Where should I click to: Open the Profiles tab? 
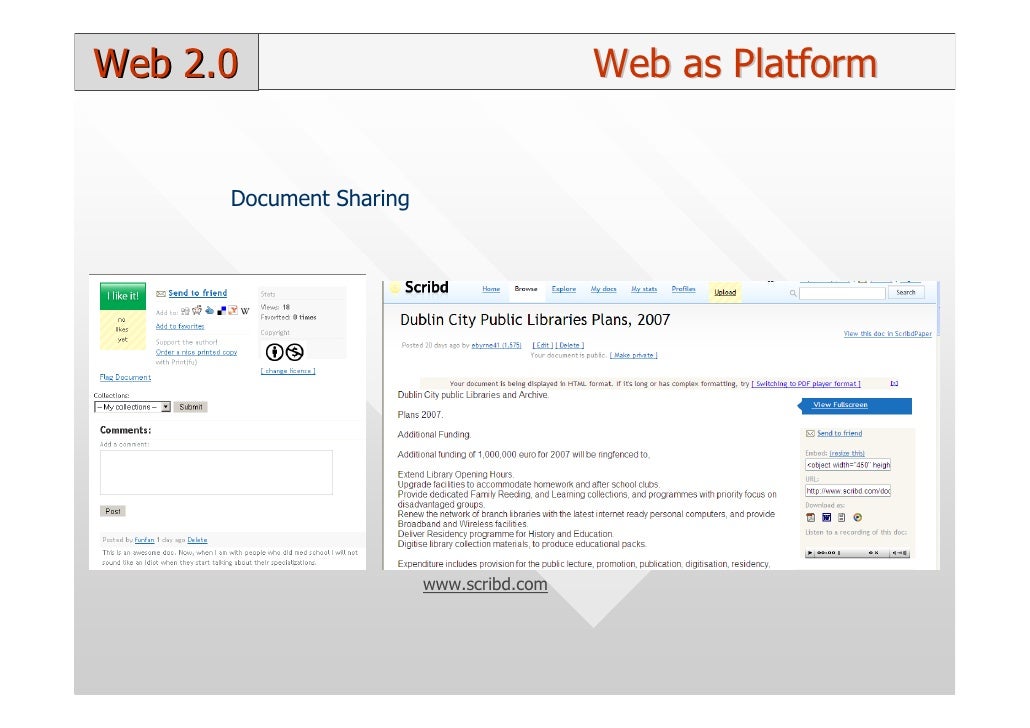pos(683,289)
